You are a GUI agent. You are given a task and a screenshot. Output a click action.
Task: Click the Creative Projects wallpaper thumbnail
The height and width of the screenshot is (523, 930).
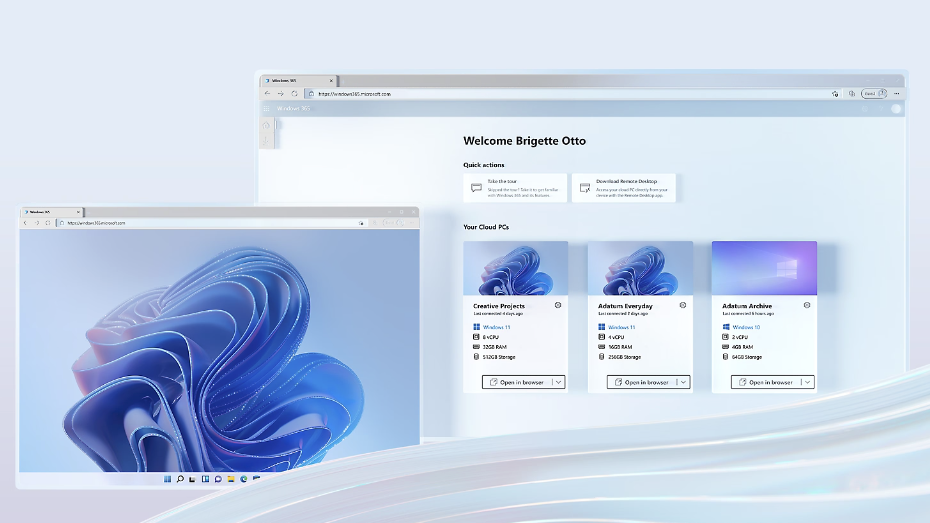click(515, 268)
